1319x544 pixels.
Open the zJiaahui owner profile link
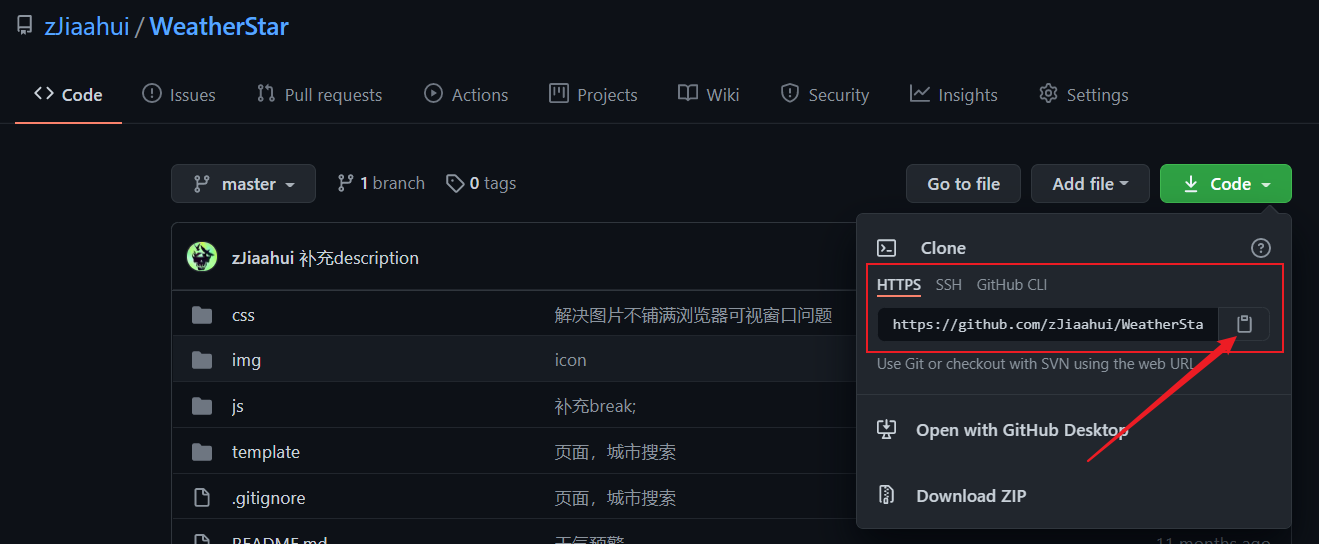pos(87,27)
